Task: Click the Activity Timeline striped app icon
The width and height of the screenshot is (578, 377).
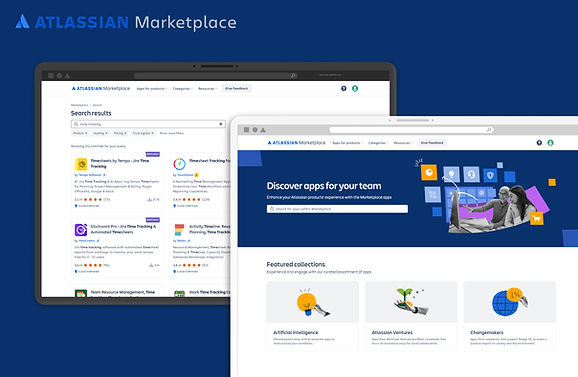Action: [179, 230]
